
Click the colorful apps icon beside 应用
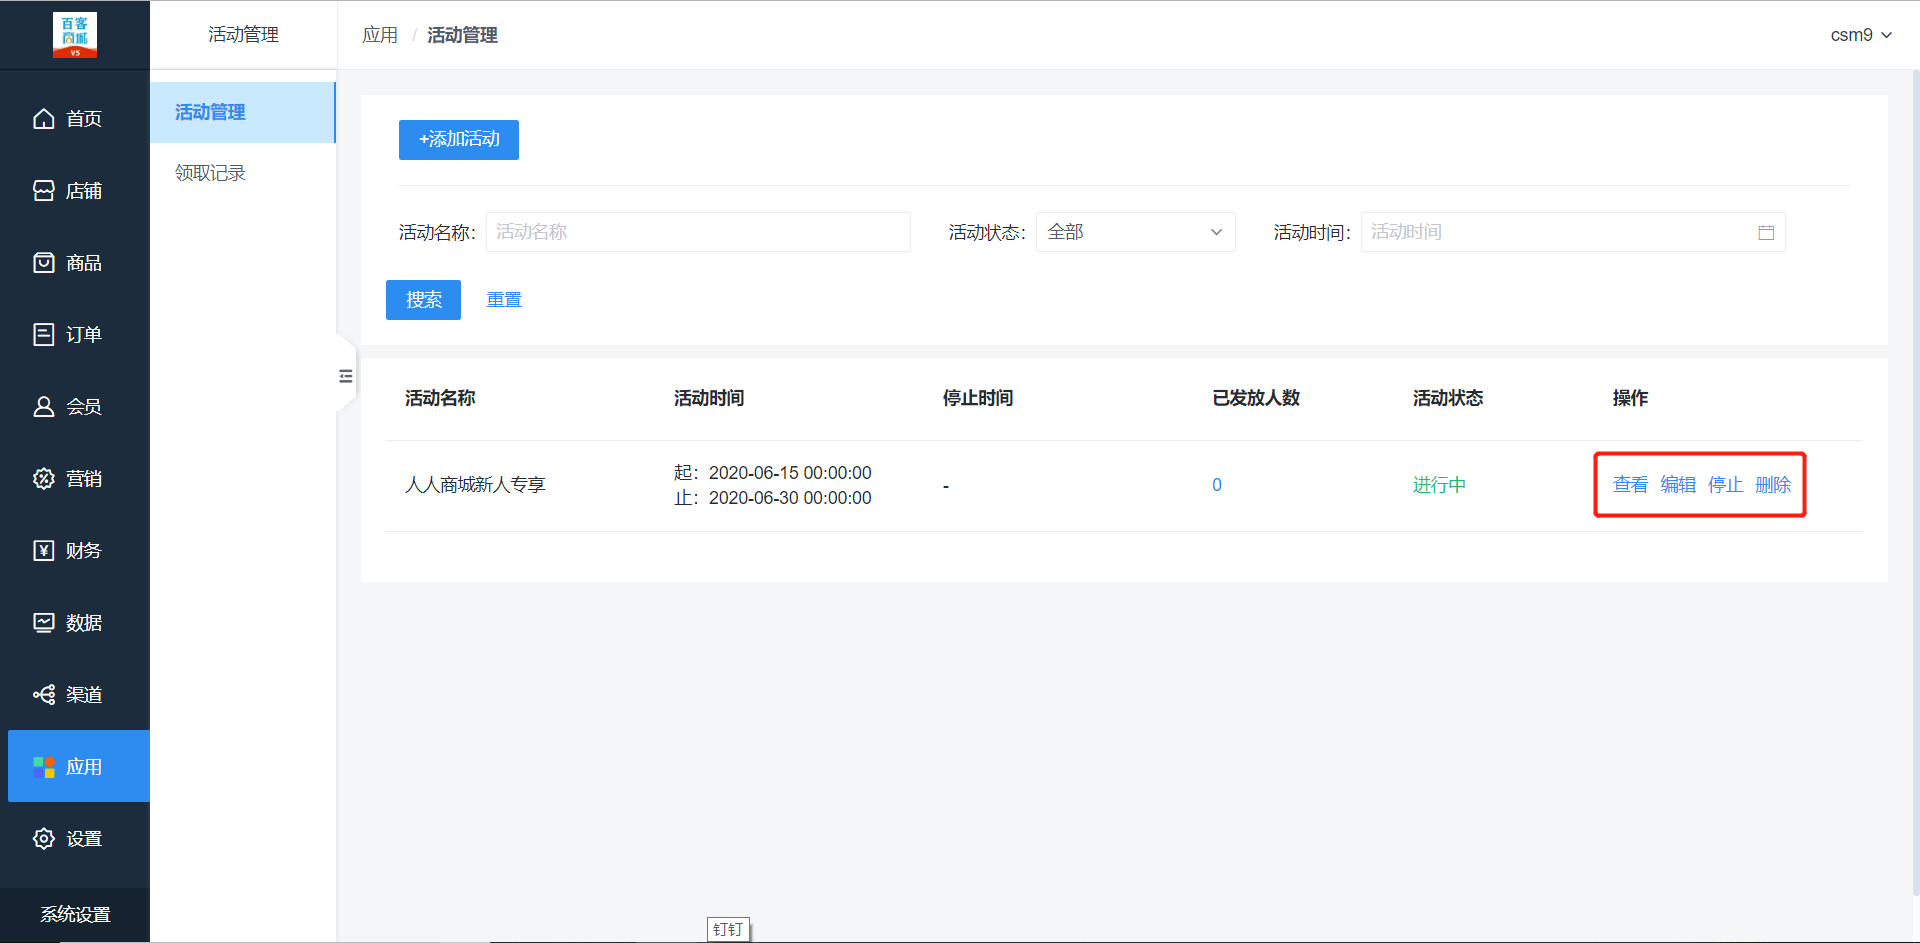pyautogui.click(x=44, y=767)
